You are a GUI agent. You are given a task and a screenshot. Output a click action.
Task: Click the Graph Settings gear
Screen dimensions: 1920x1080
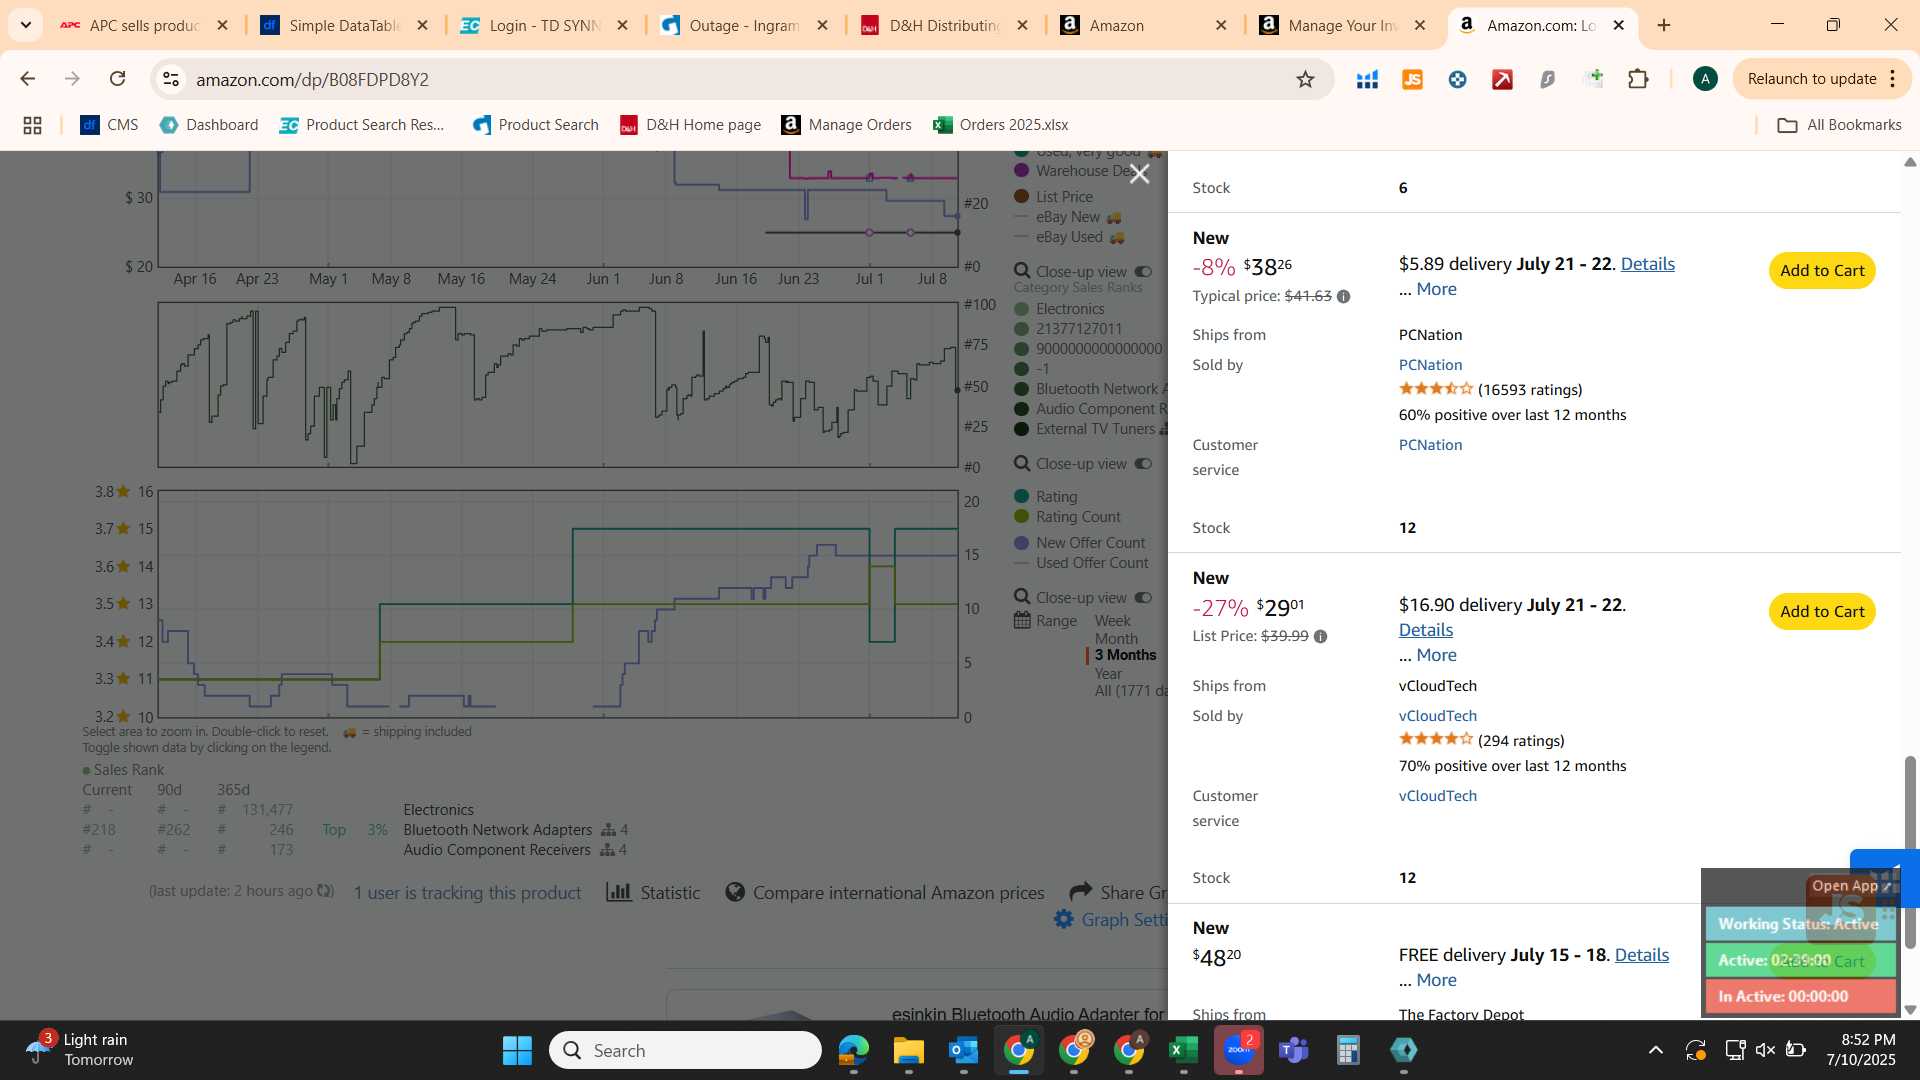tap(1064, 919)
